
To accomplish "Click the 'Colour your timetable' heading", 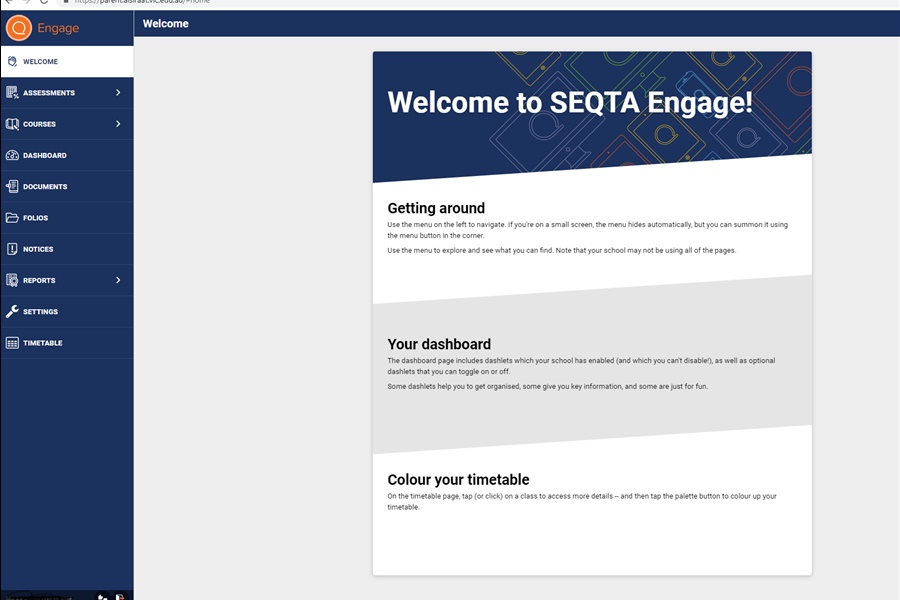I will pyautogui.click(x=458, y=479).
